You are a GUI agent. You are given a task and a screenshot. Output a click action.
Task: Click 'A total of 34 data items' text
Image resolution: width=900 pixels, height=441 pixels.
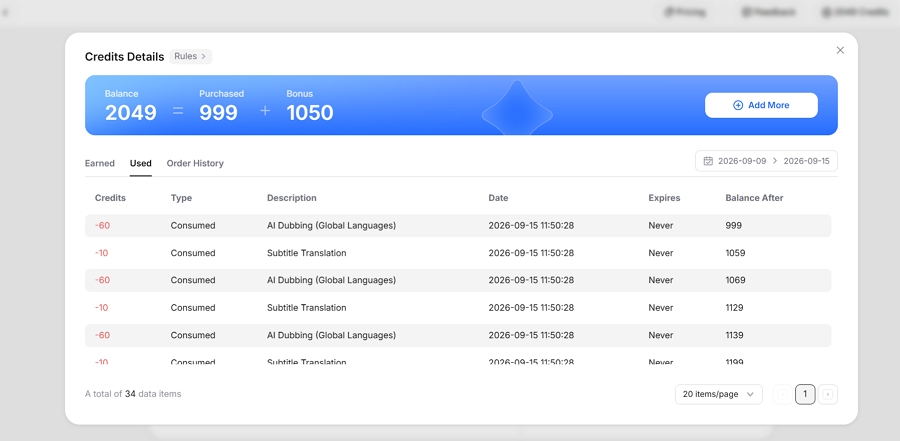pyautogui.click(x=133, y=394)
